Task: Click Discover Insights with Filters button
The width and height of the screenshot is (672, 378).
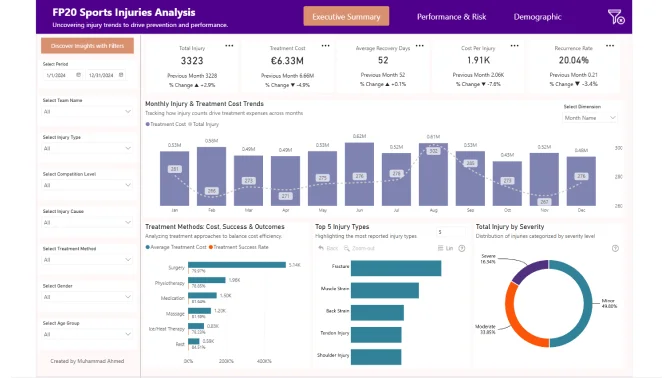Action: 87,46
